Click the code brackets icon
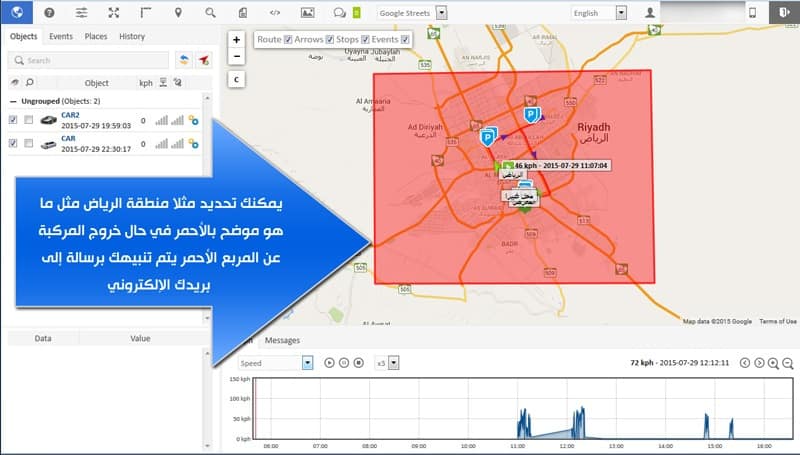Viewport: 800px width, 455px height. pos(275,13)
